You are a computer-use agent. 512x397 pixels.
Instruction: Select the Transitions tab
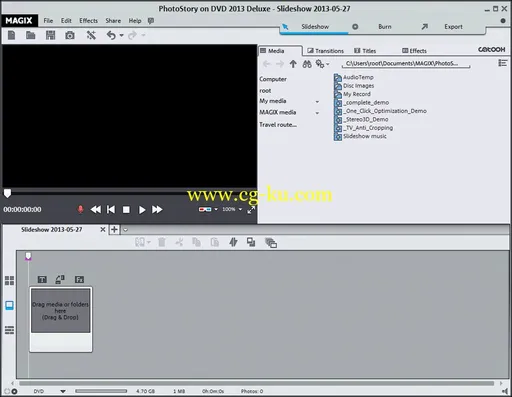(325, 51)
